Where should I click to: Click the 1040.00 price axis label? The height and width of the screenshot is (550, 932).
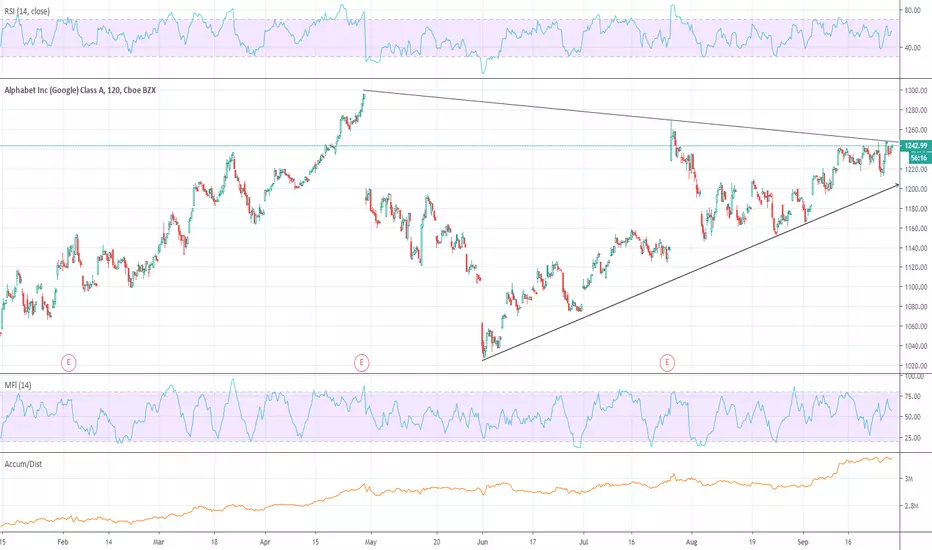916,346
